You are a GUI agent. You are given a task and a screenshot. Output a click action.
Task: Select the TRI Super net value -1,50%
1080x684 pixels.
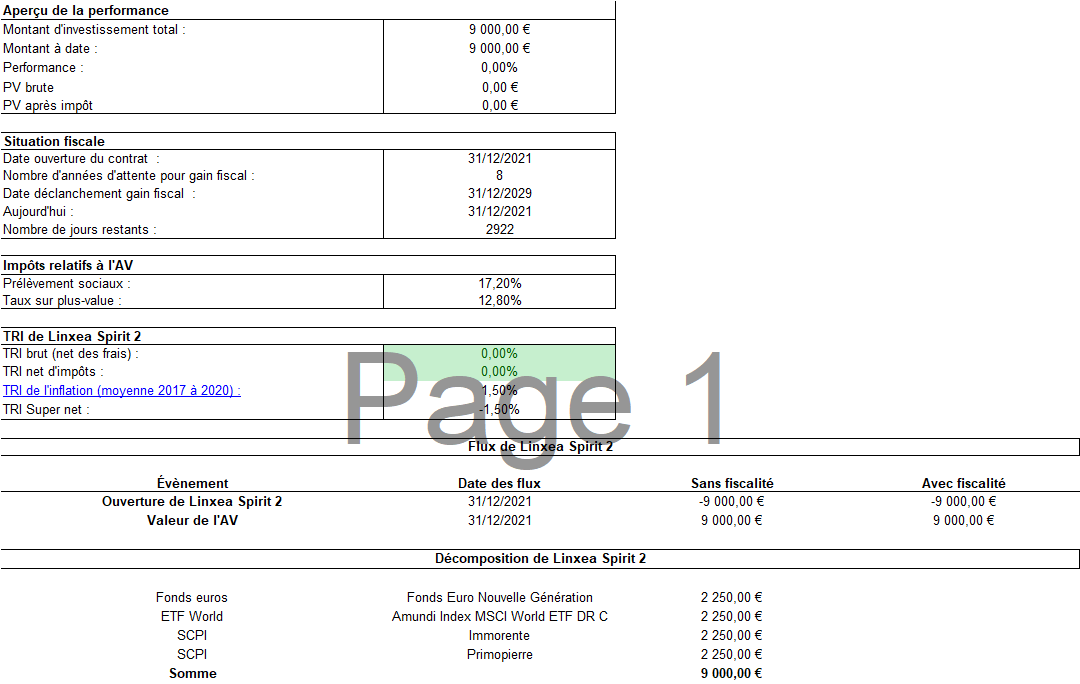point(499,409)
